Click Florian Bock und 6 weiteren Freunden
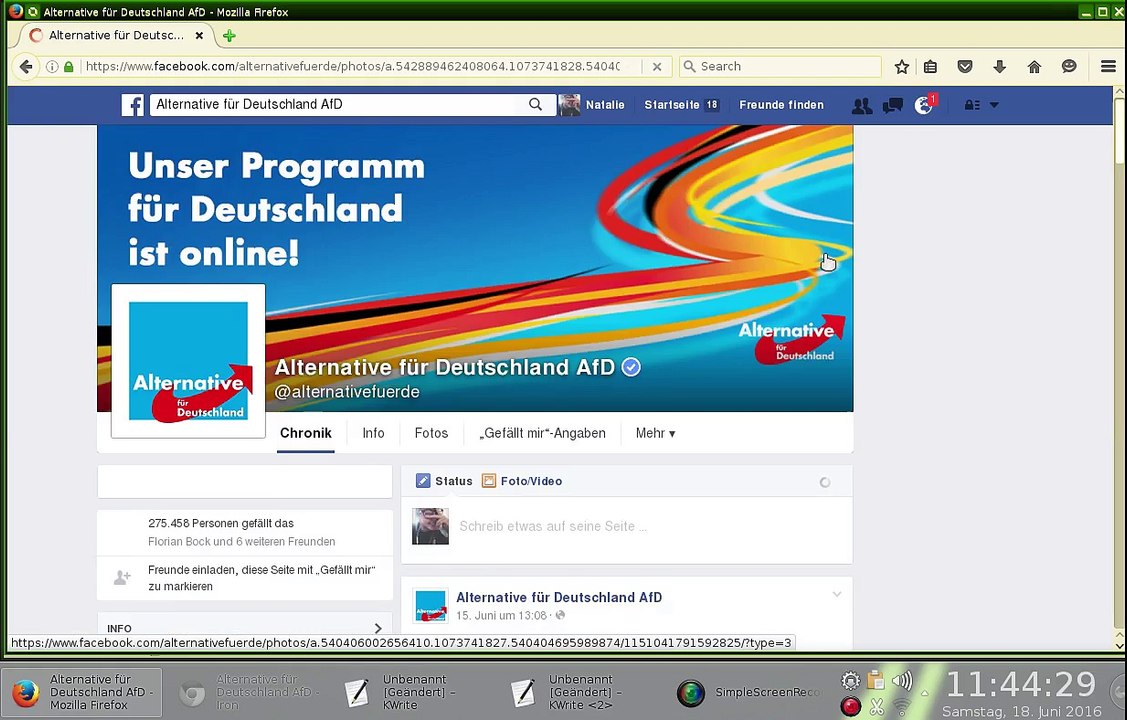Image resolution: width=1127 pixels, height=720 pixels. pos(242,542)
